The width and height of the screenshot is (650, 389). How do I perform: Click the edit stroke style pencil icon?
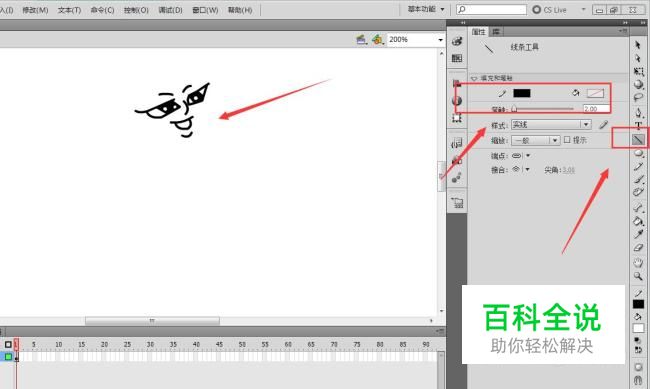click(604, 124)
